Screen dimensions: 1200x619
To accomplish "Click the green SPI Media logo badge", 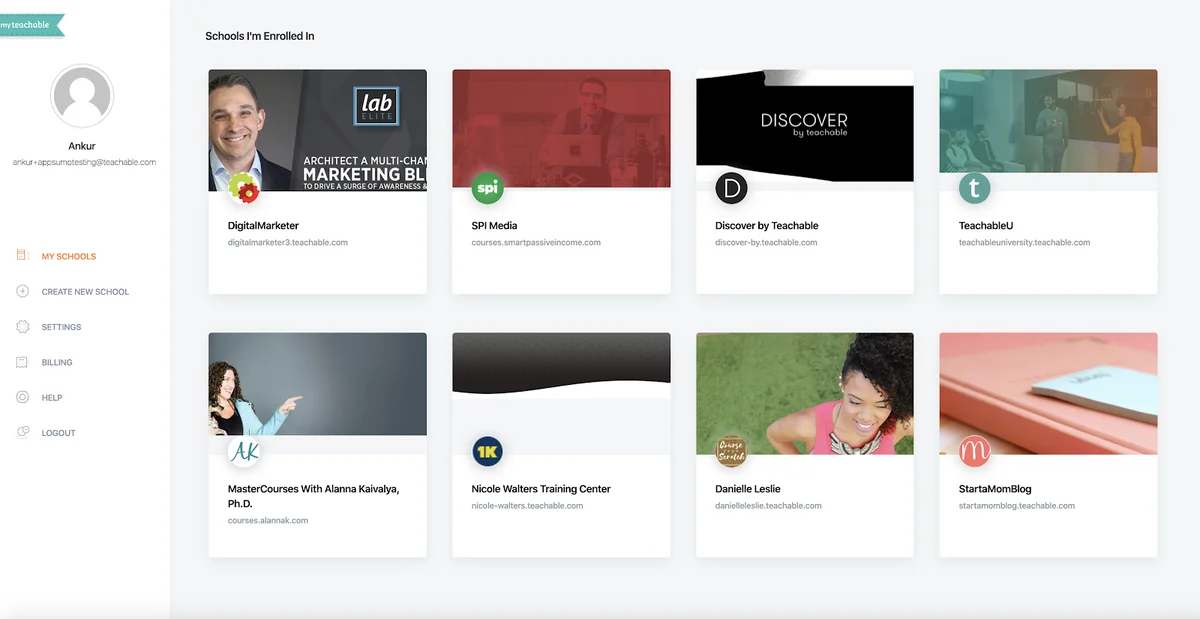I will (x=487, y=187).
